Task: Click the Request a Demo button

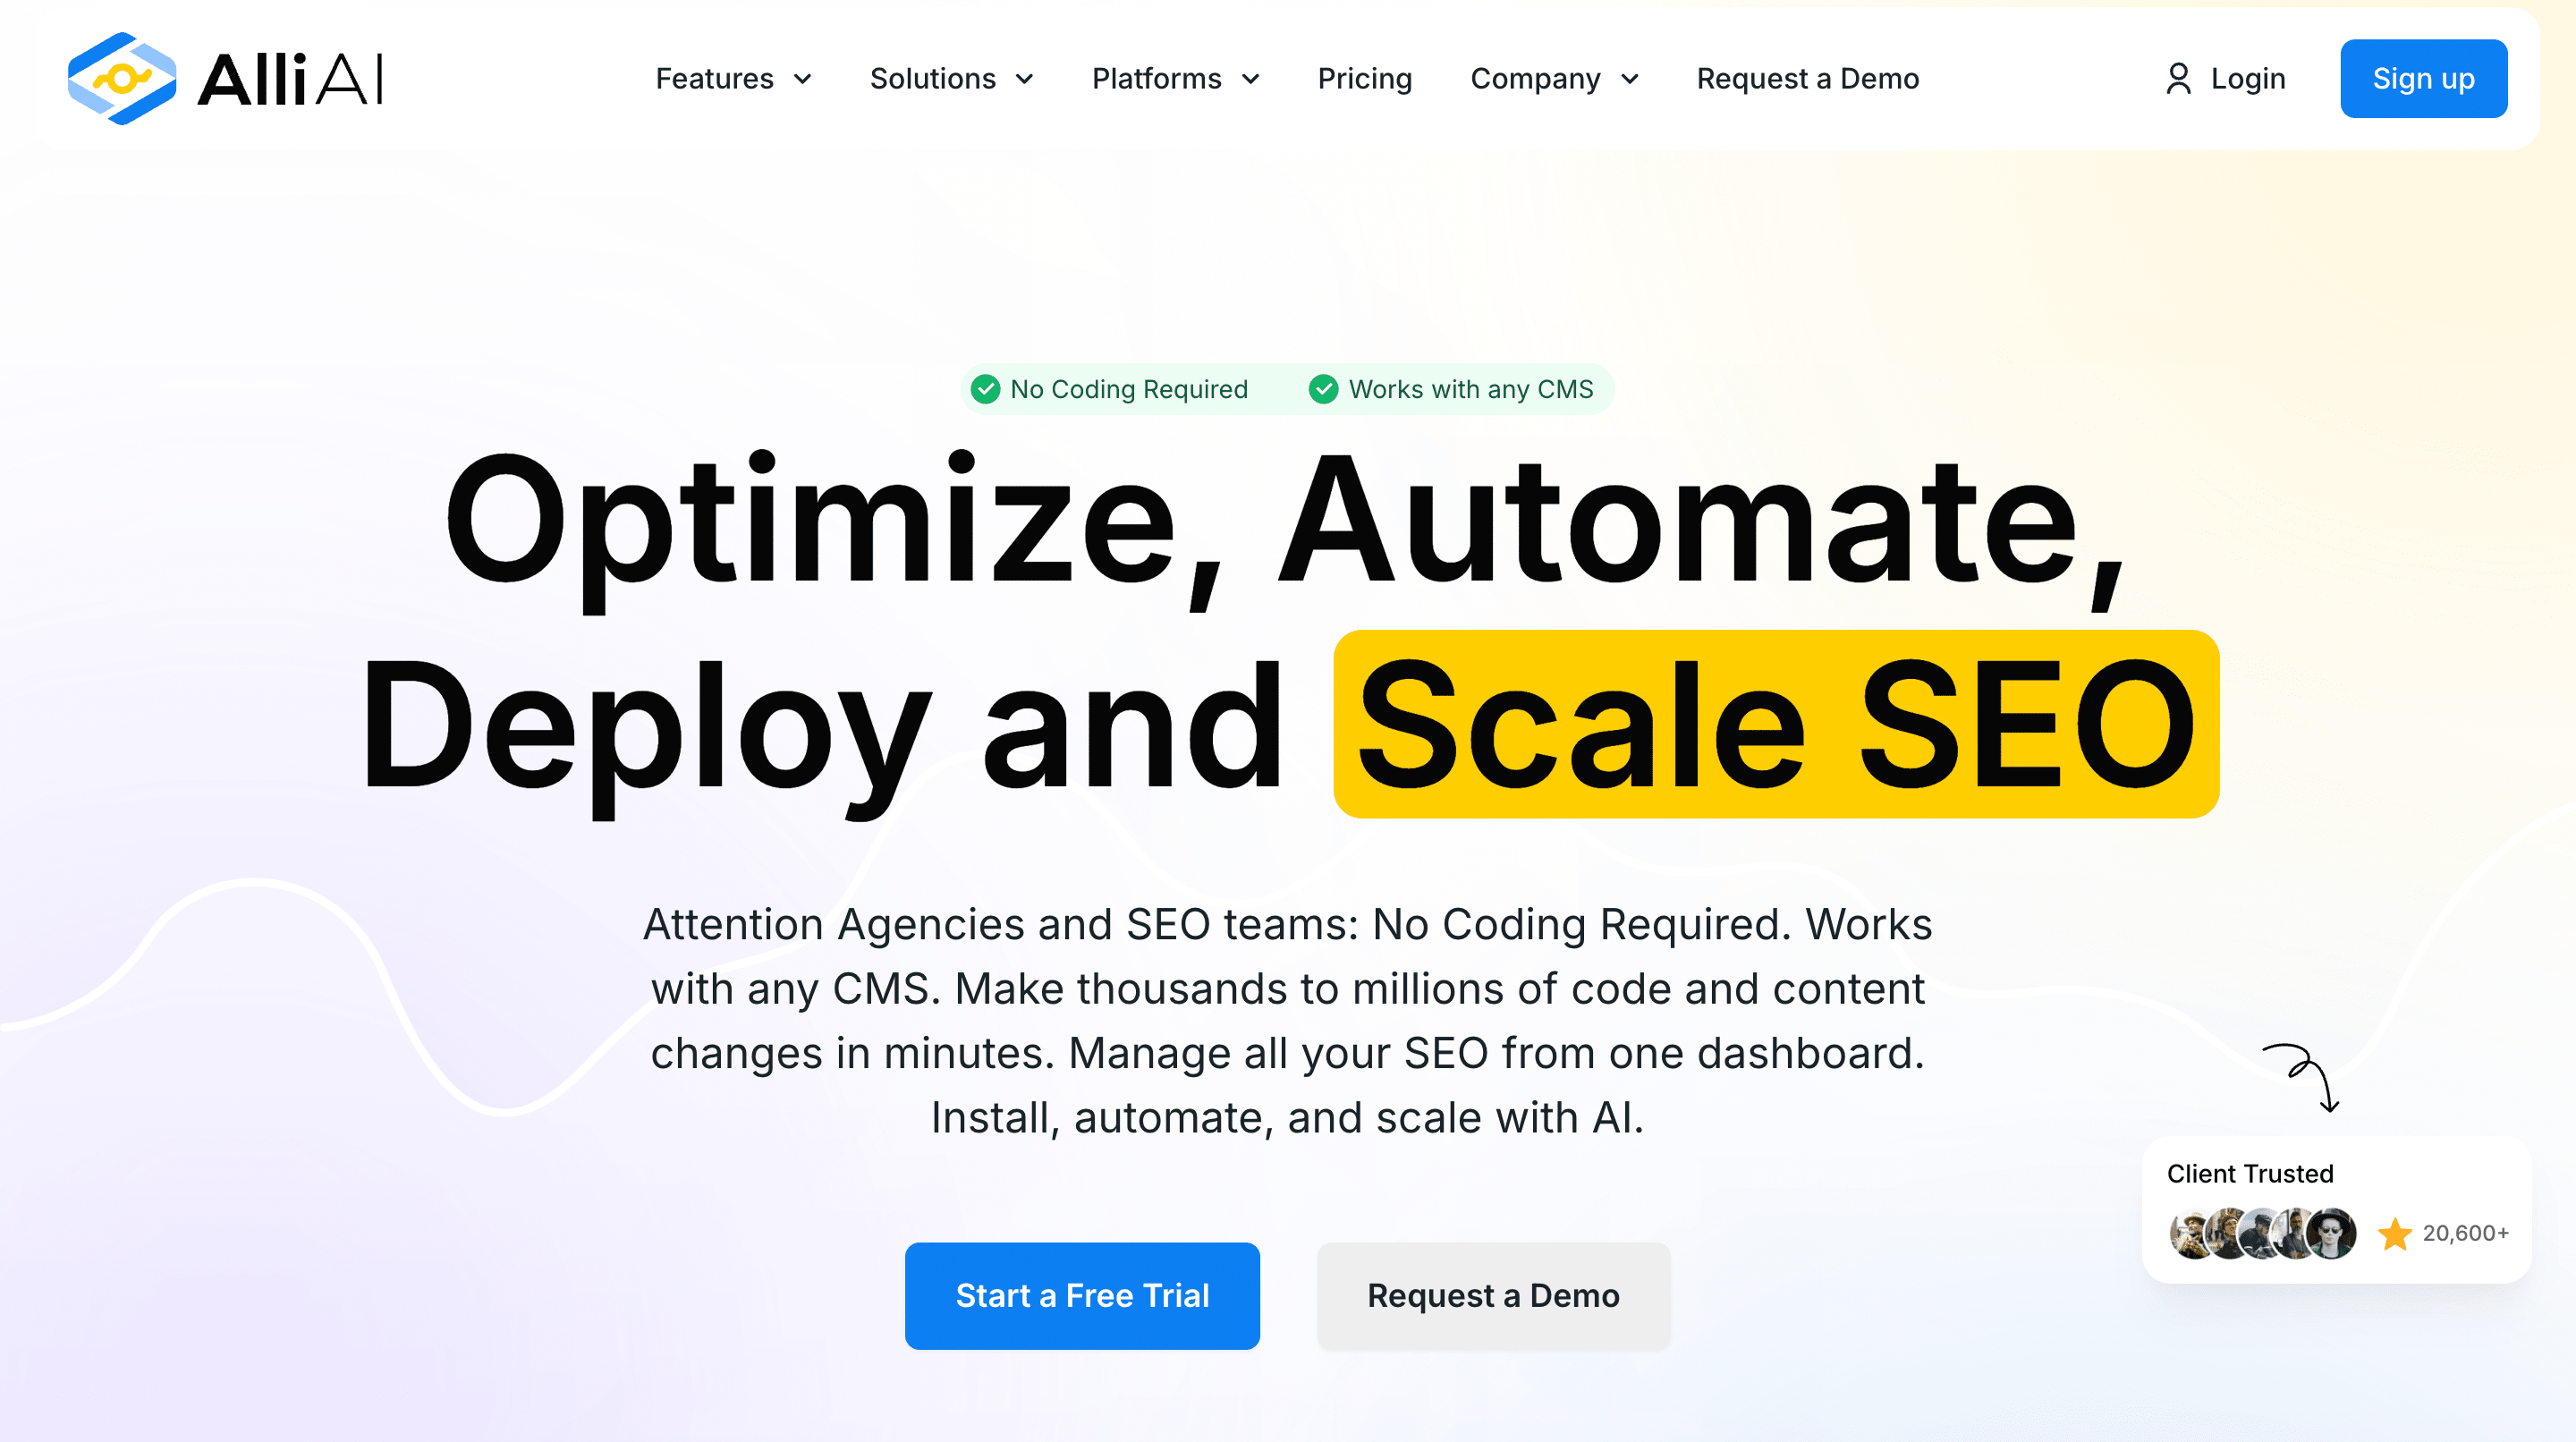Action: click(x=1493, y=1295)
